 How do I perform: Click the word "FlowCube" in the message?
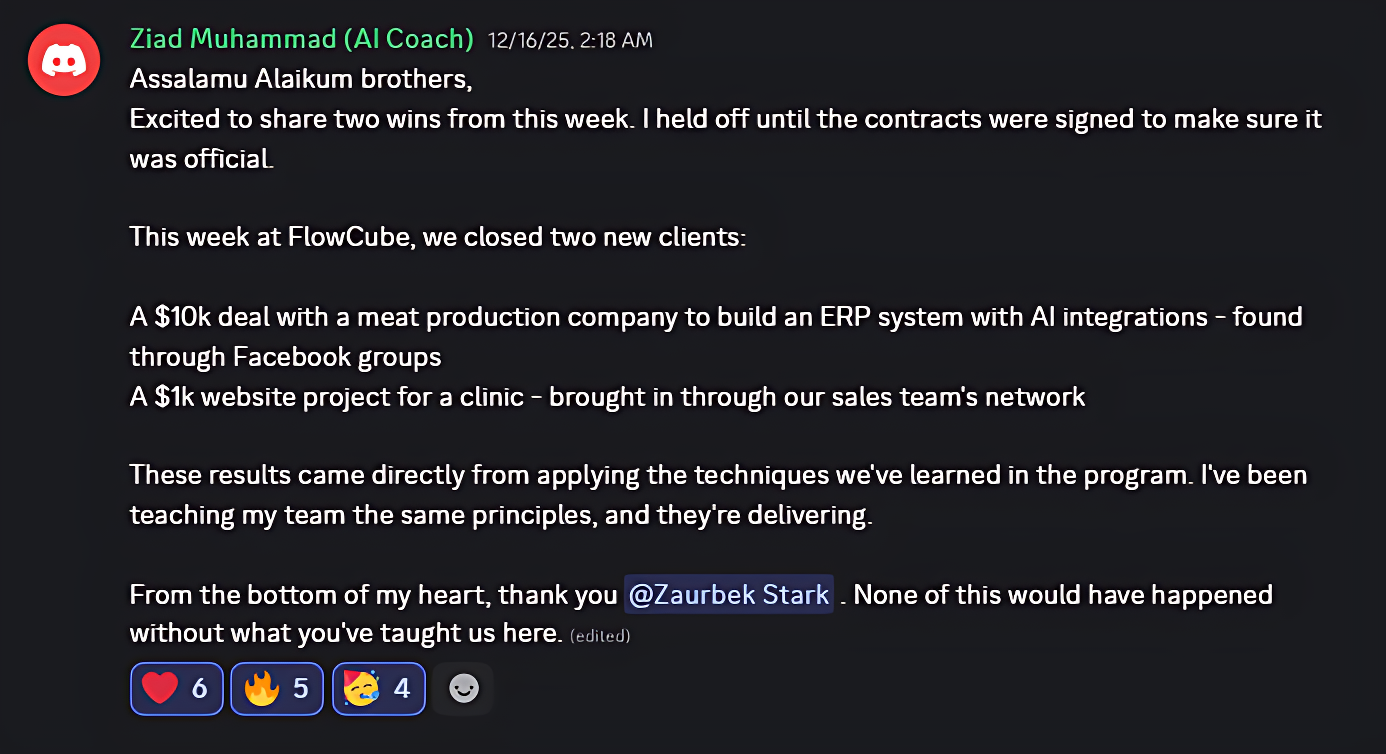(x=329, y=238)
